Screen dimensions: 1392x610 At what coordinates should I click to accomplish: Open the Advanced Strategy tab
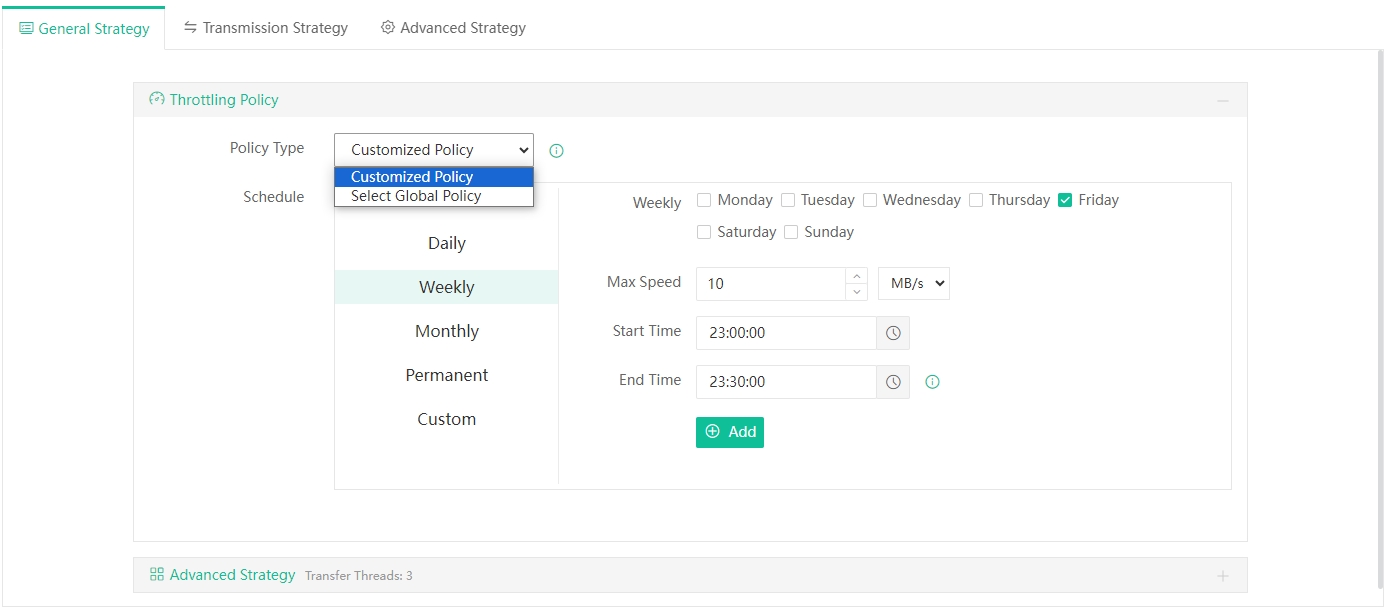(x=453, y=28)
